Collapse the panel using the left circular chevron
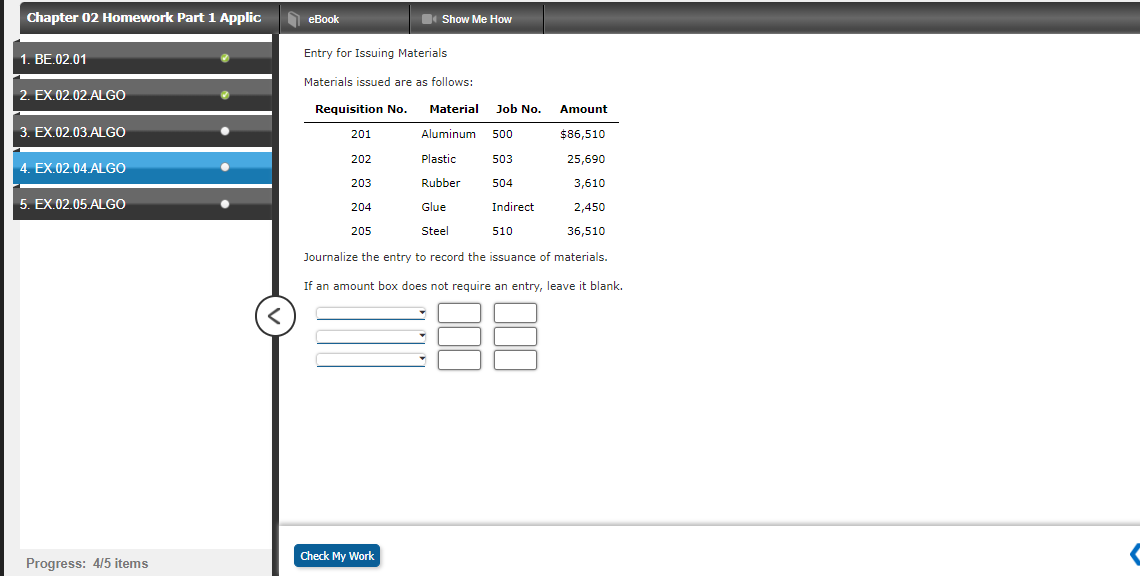1140x576 pixels. [275, 316]
